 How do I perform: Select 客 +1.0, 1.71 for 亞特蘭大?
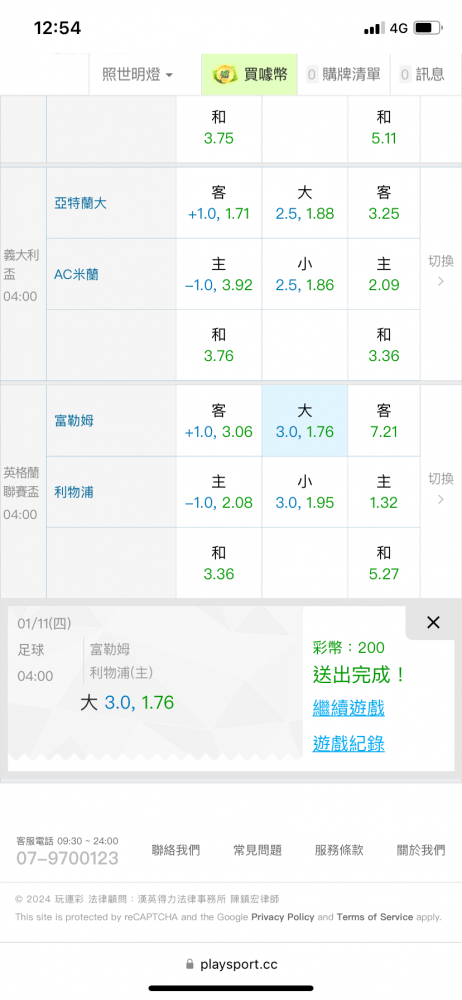click(x=219, y=203)
